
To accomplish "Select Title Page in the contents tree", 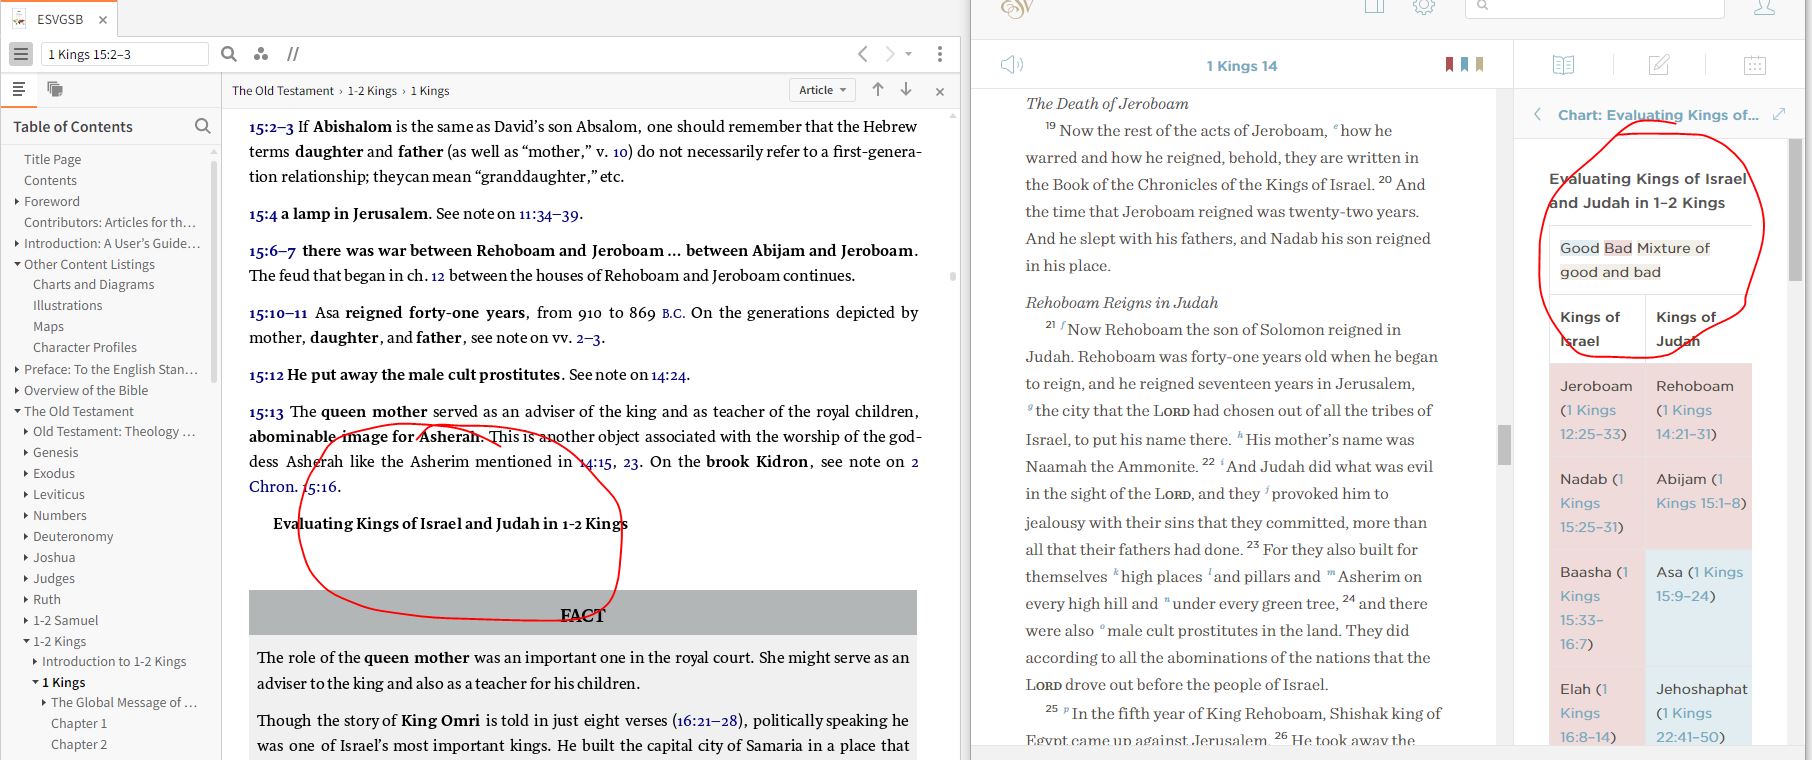I will [53, 159].
